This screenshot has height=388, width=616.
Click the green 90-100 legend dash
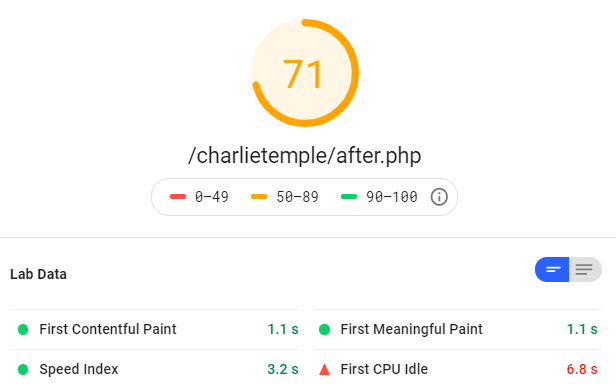click(349, 197)
